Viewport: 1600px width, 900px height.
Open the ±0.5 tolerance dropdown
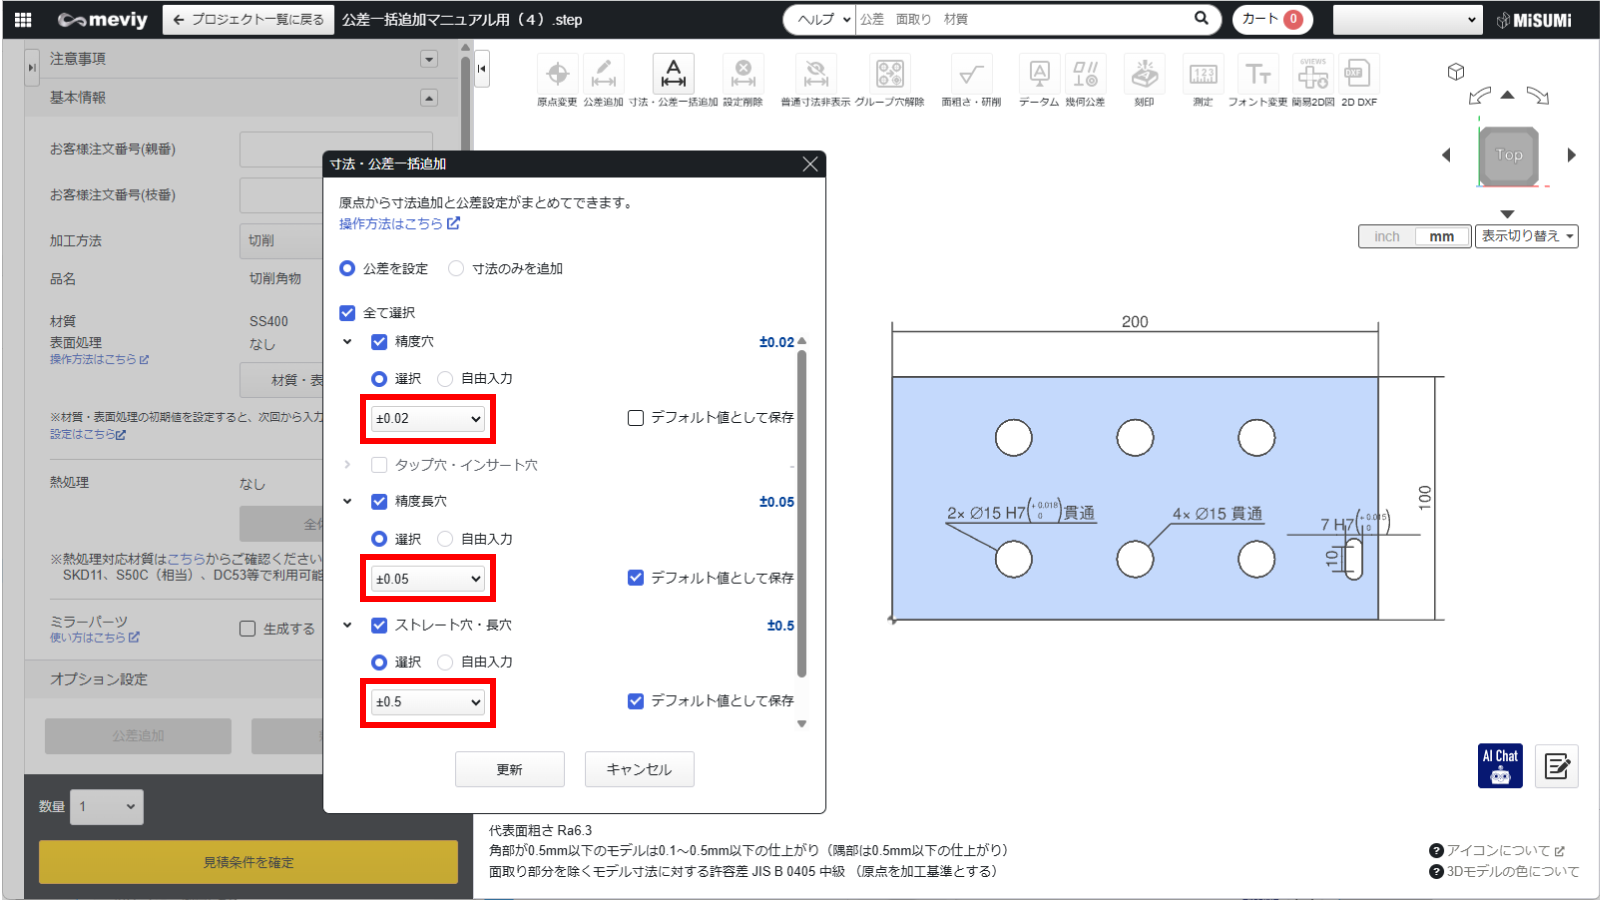coord(428,702)
